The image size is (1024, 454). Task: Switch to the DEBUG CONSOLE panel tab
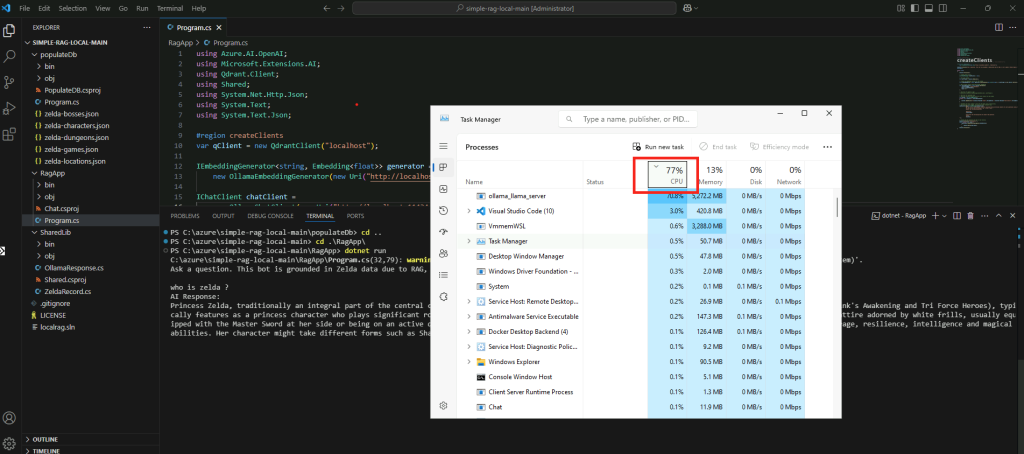[x=270, y=216]
